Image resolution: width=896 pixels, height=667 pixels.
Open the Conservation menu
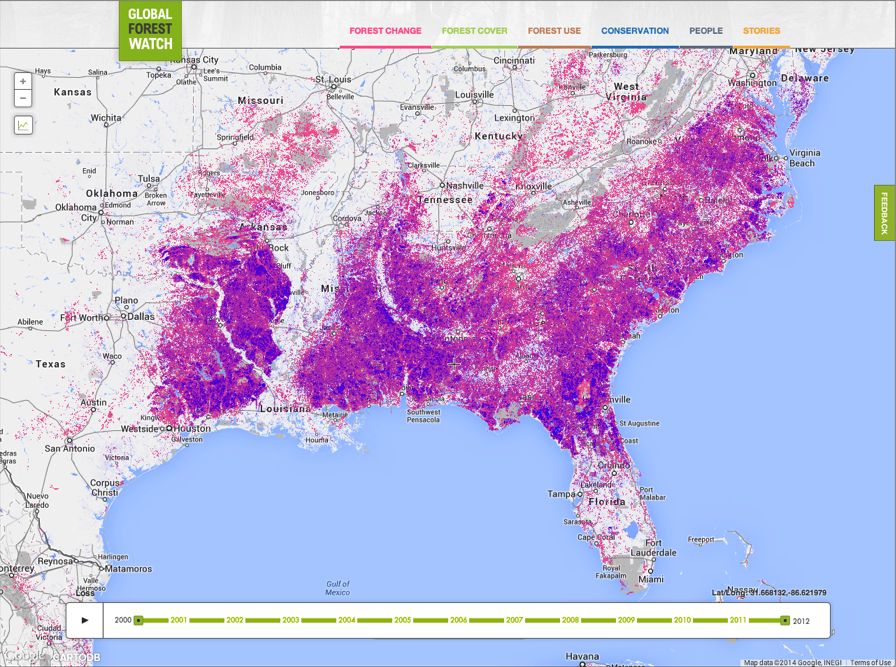[635, 31]
